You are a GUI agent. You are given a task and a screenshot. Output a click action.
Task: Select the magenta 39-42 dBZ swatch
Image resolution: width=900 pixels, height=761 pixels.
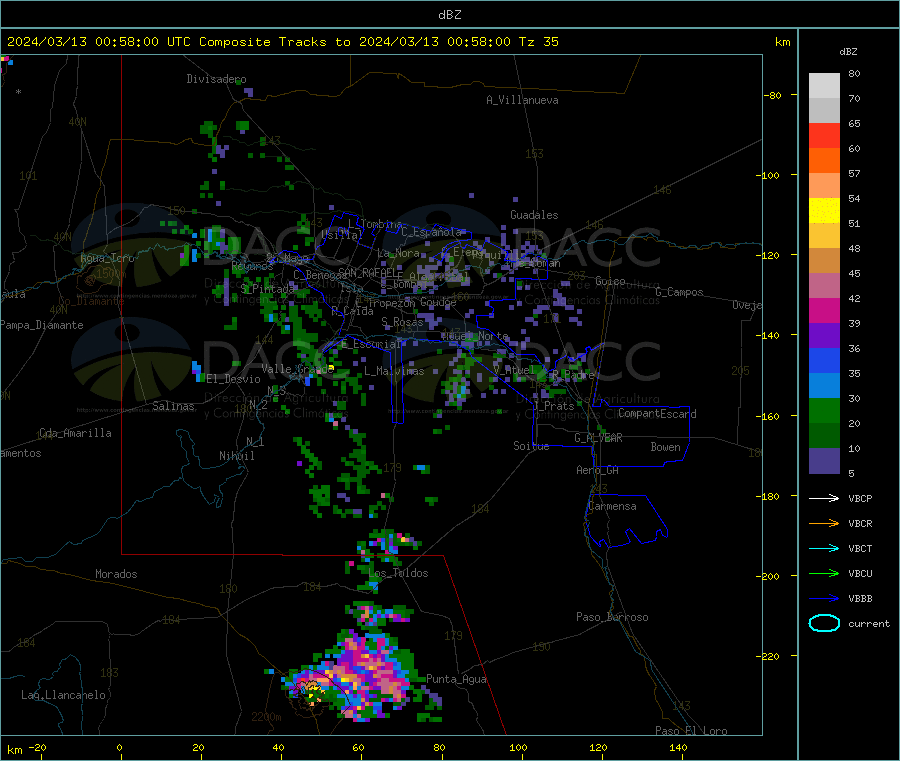[824, 310]
